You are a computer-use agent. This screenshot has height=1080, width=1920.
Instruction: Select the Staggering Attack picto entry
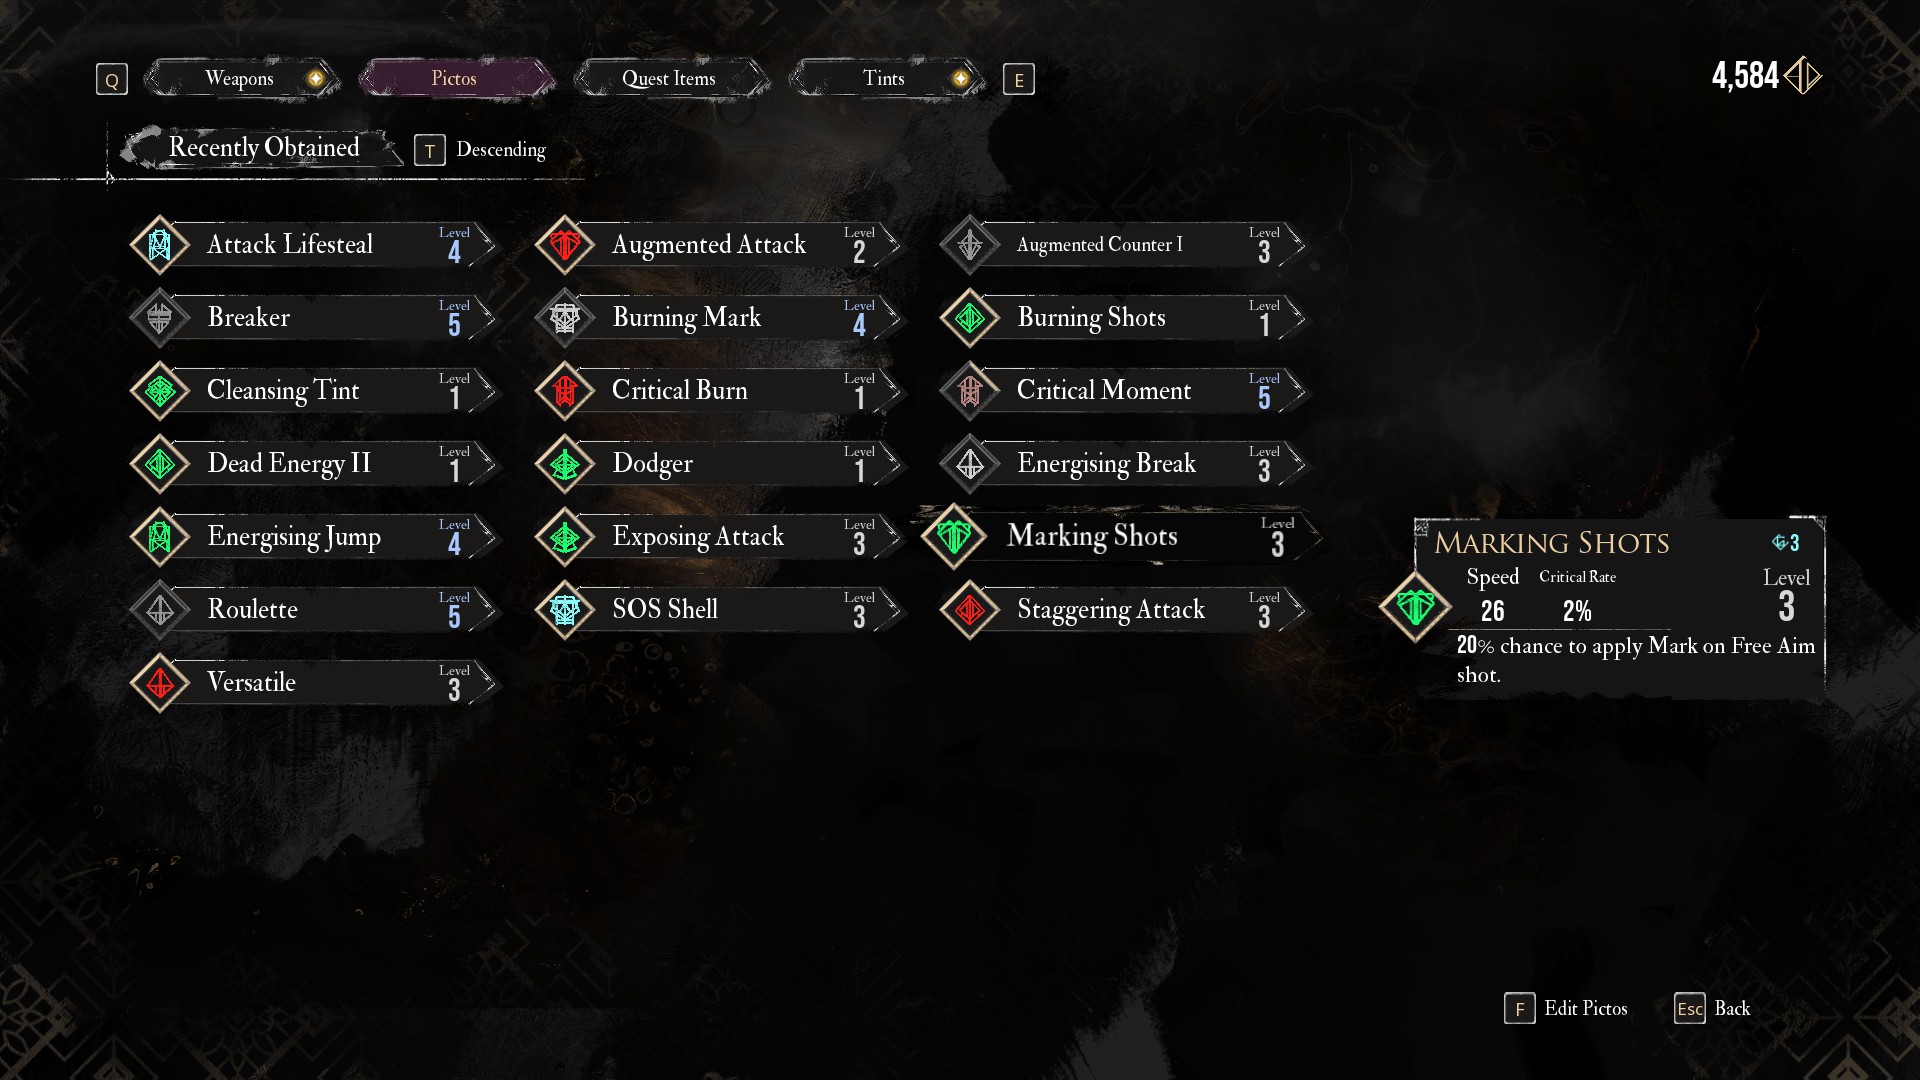point(1123,610)
